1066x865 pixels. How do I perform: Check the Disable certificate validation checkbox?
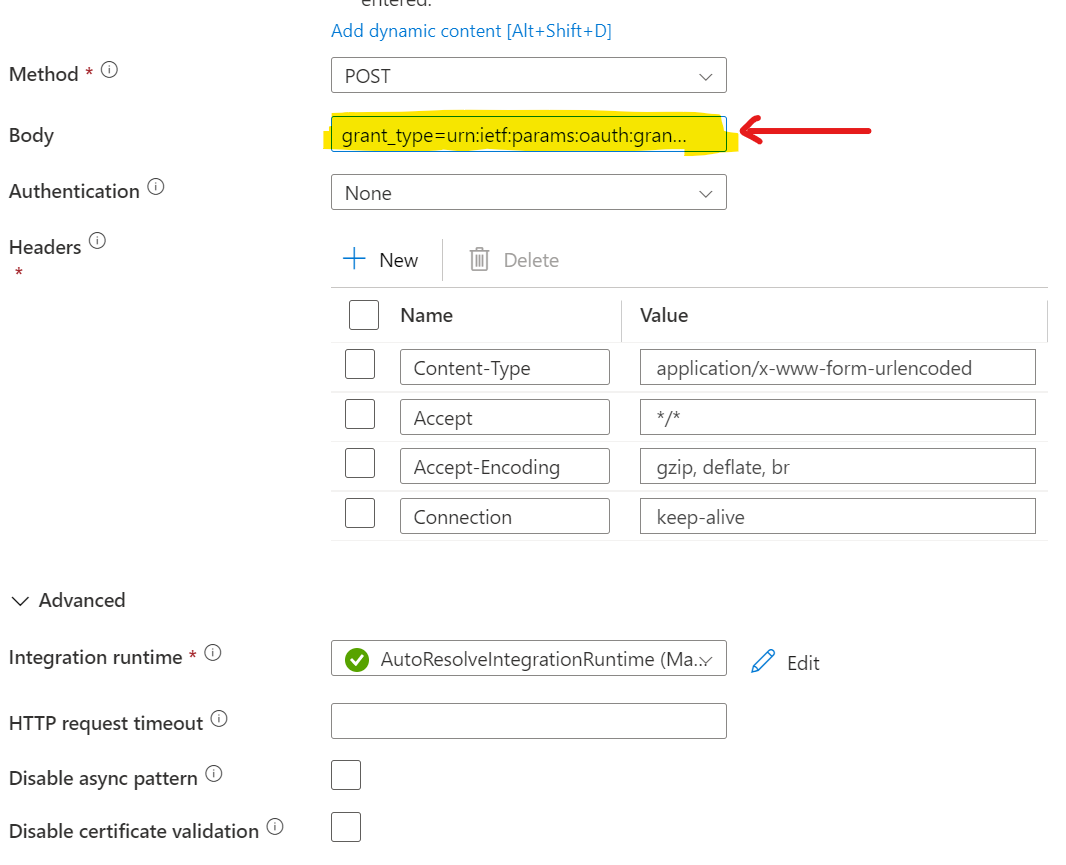point(345,826)
